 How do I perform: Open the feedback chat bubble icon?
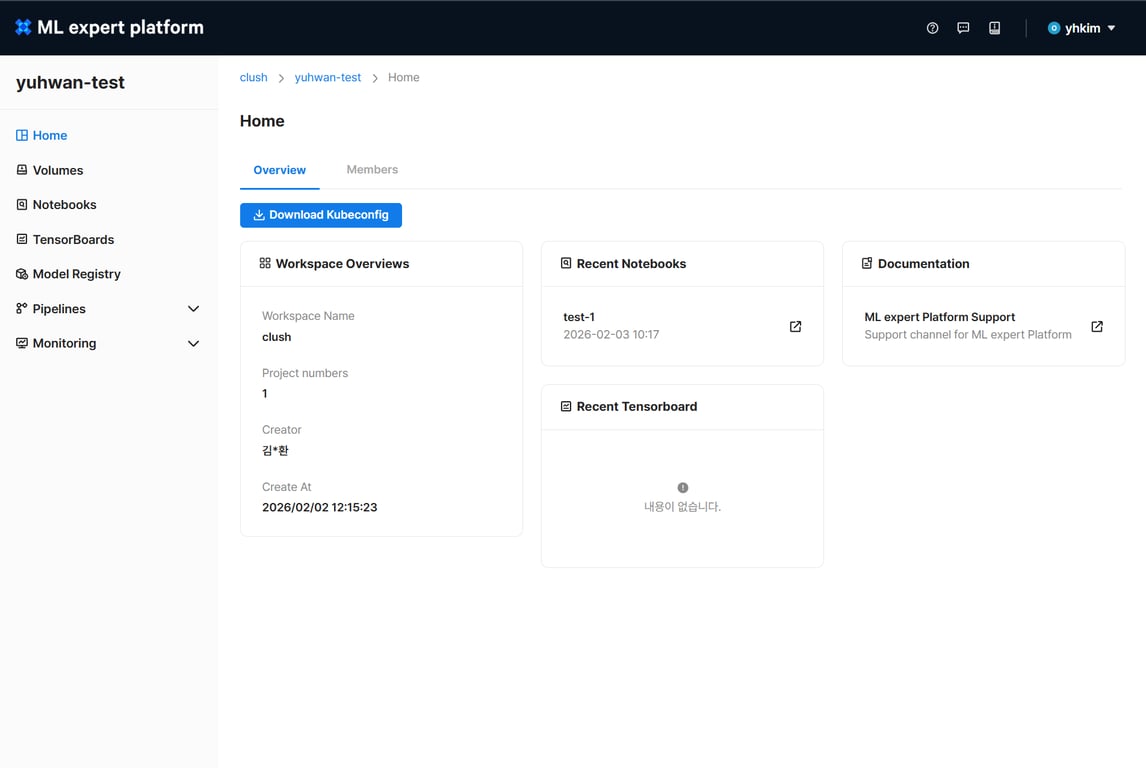tap(963, 28)
